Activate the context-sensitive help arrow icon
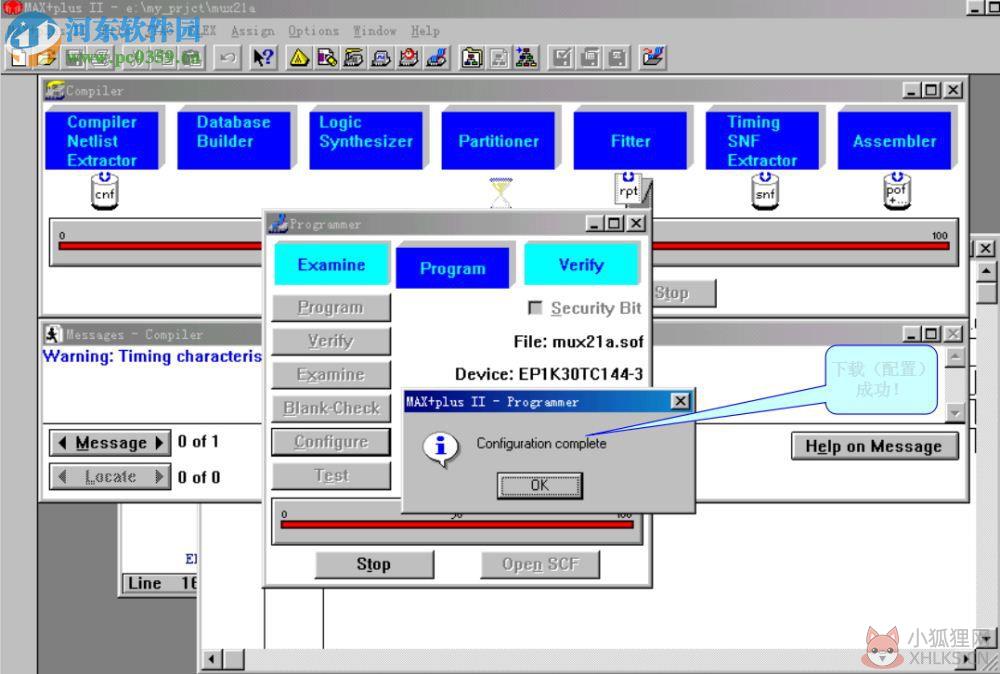The height and width of the screenshot is (674, 1000). 263,58
